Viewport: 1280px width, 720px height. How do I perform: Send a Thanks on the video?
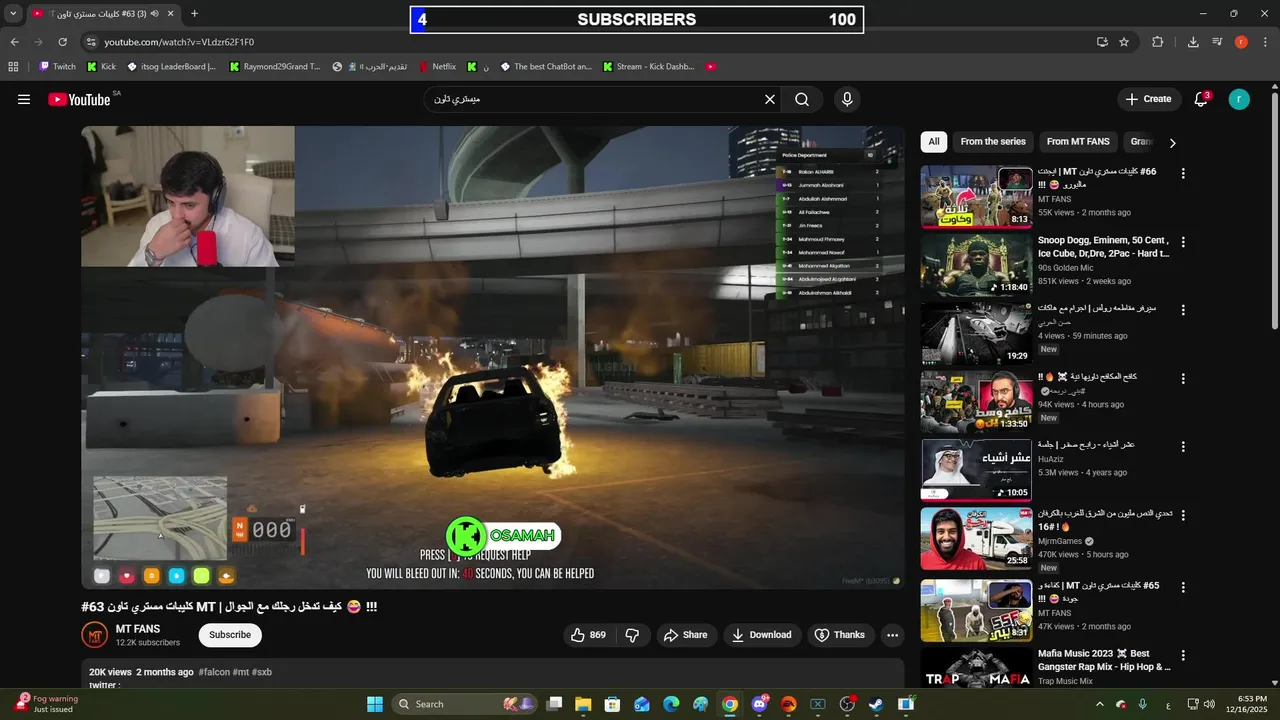point(839,635)
